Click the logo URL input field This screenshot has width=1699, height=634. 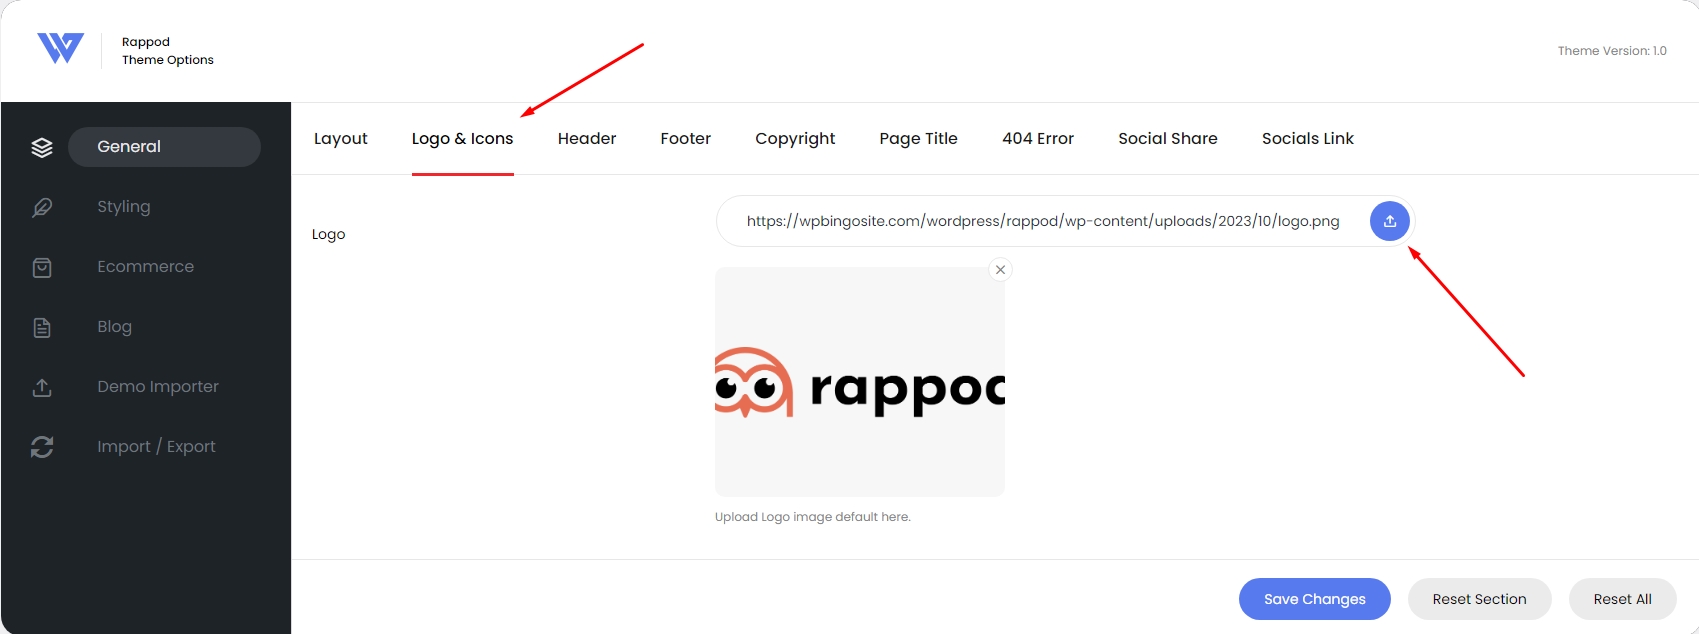[1042, 221]
